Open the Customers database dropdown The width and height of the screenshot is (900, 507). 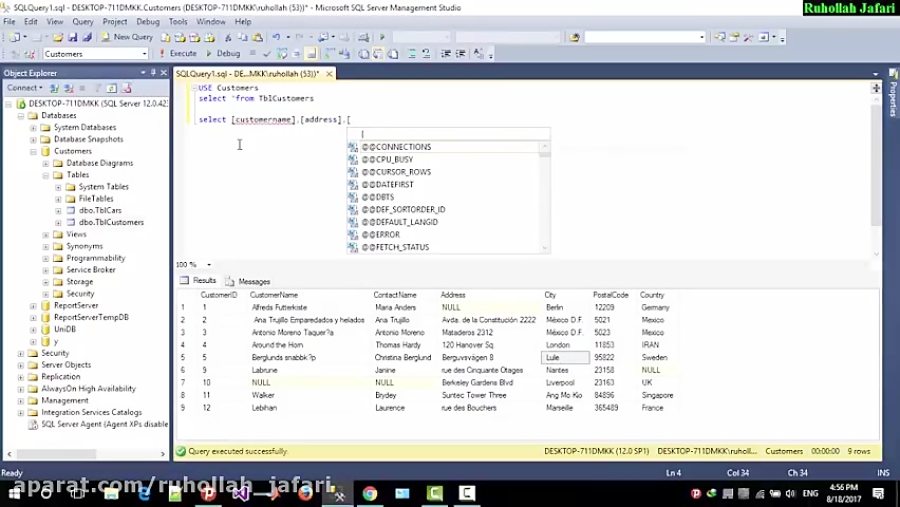pyautogui.click(x=144, y=54)
